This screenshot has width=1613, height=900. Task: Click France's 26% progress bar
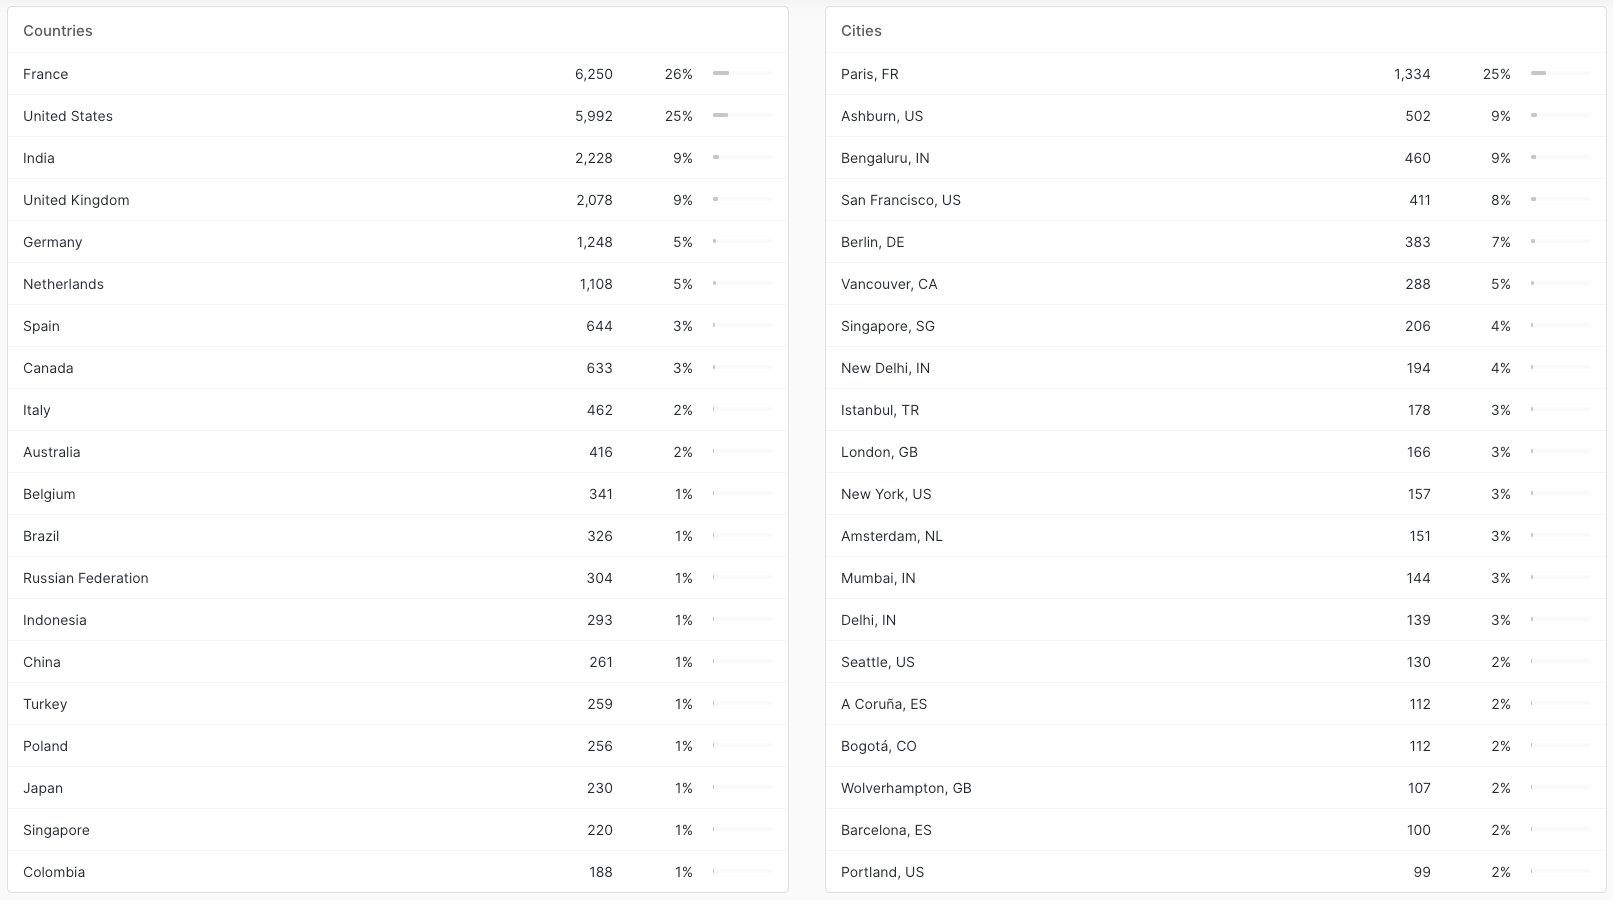(742, 73)
